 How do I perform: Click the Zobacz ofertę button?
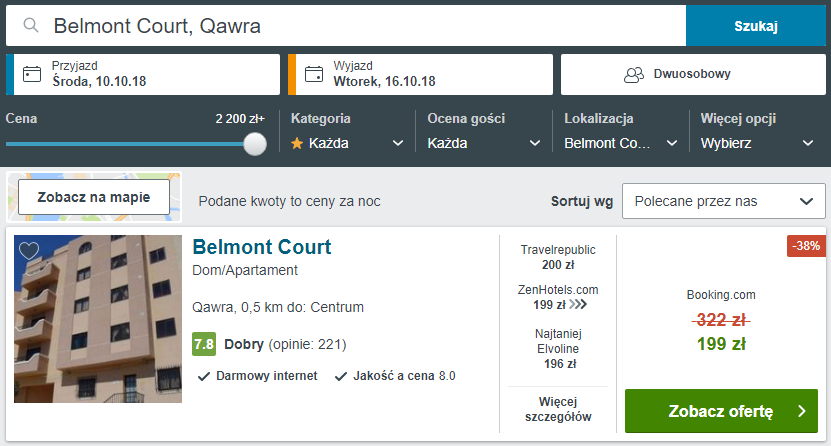coord(721,411)
